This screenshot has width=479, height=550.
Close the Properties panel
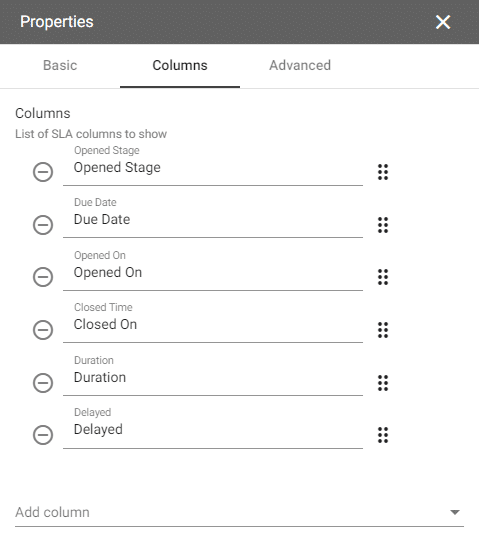(443, 22)
